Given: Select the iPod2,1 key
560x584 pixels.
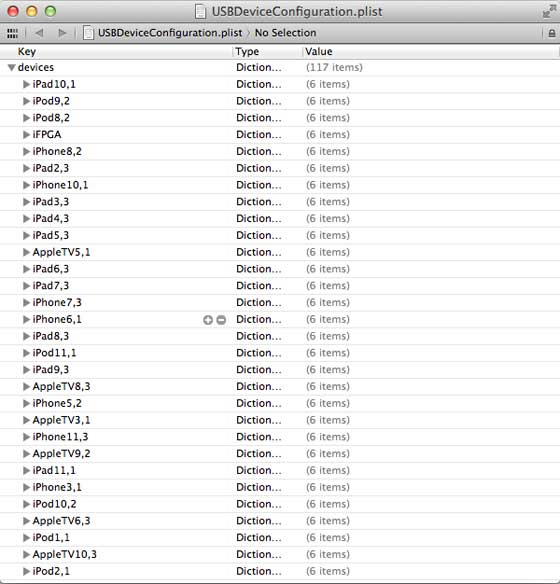Looking at the screenshot, I should [x=51, y=571].
